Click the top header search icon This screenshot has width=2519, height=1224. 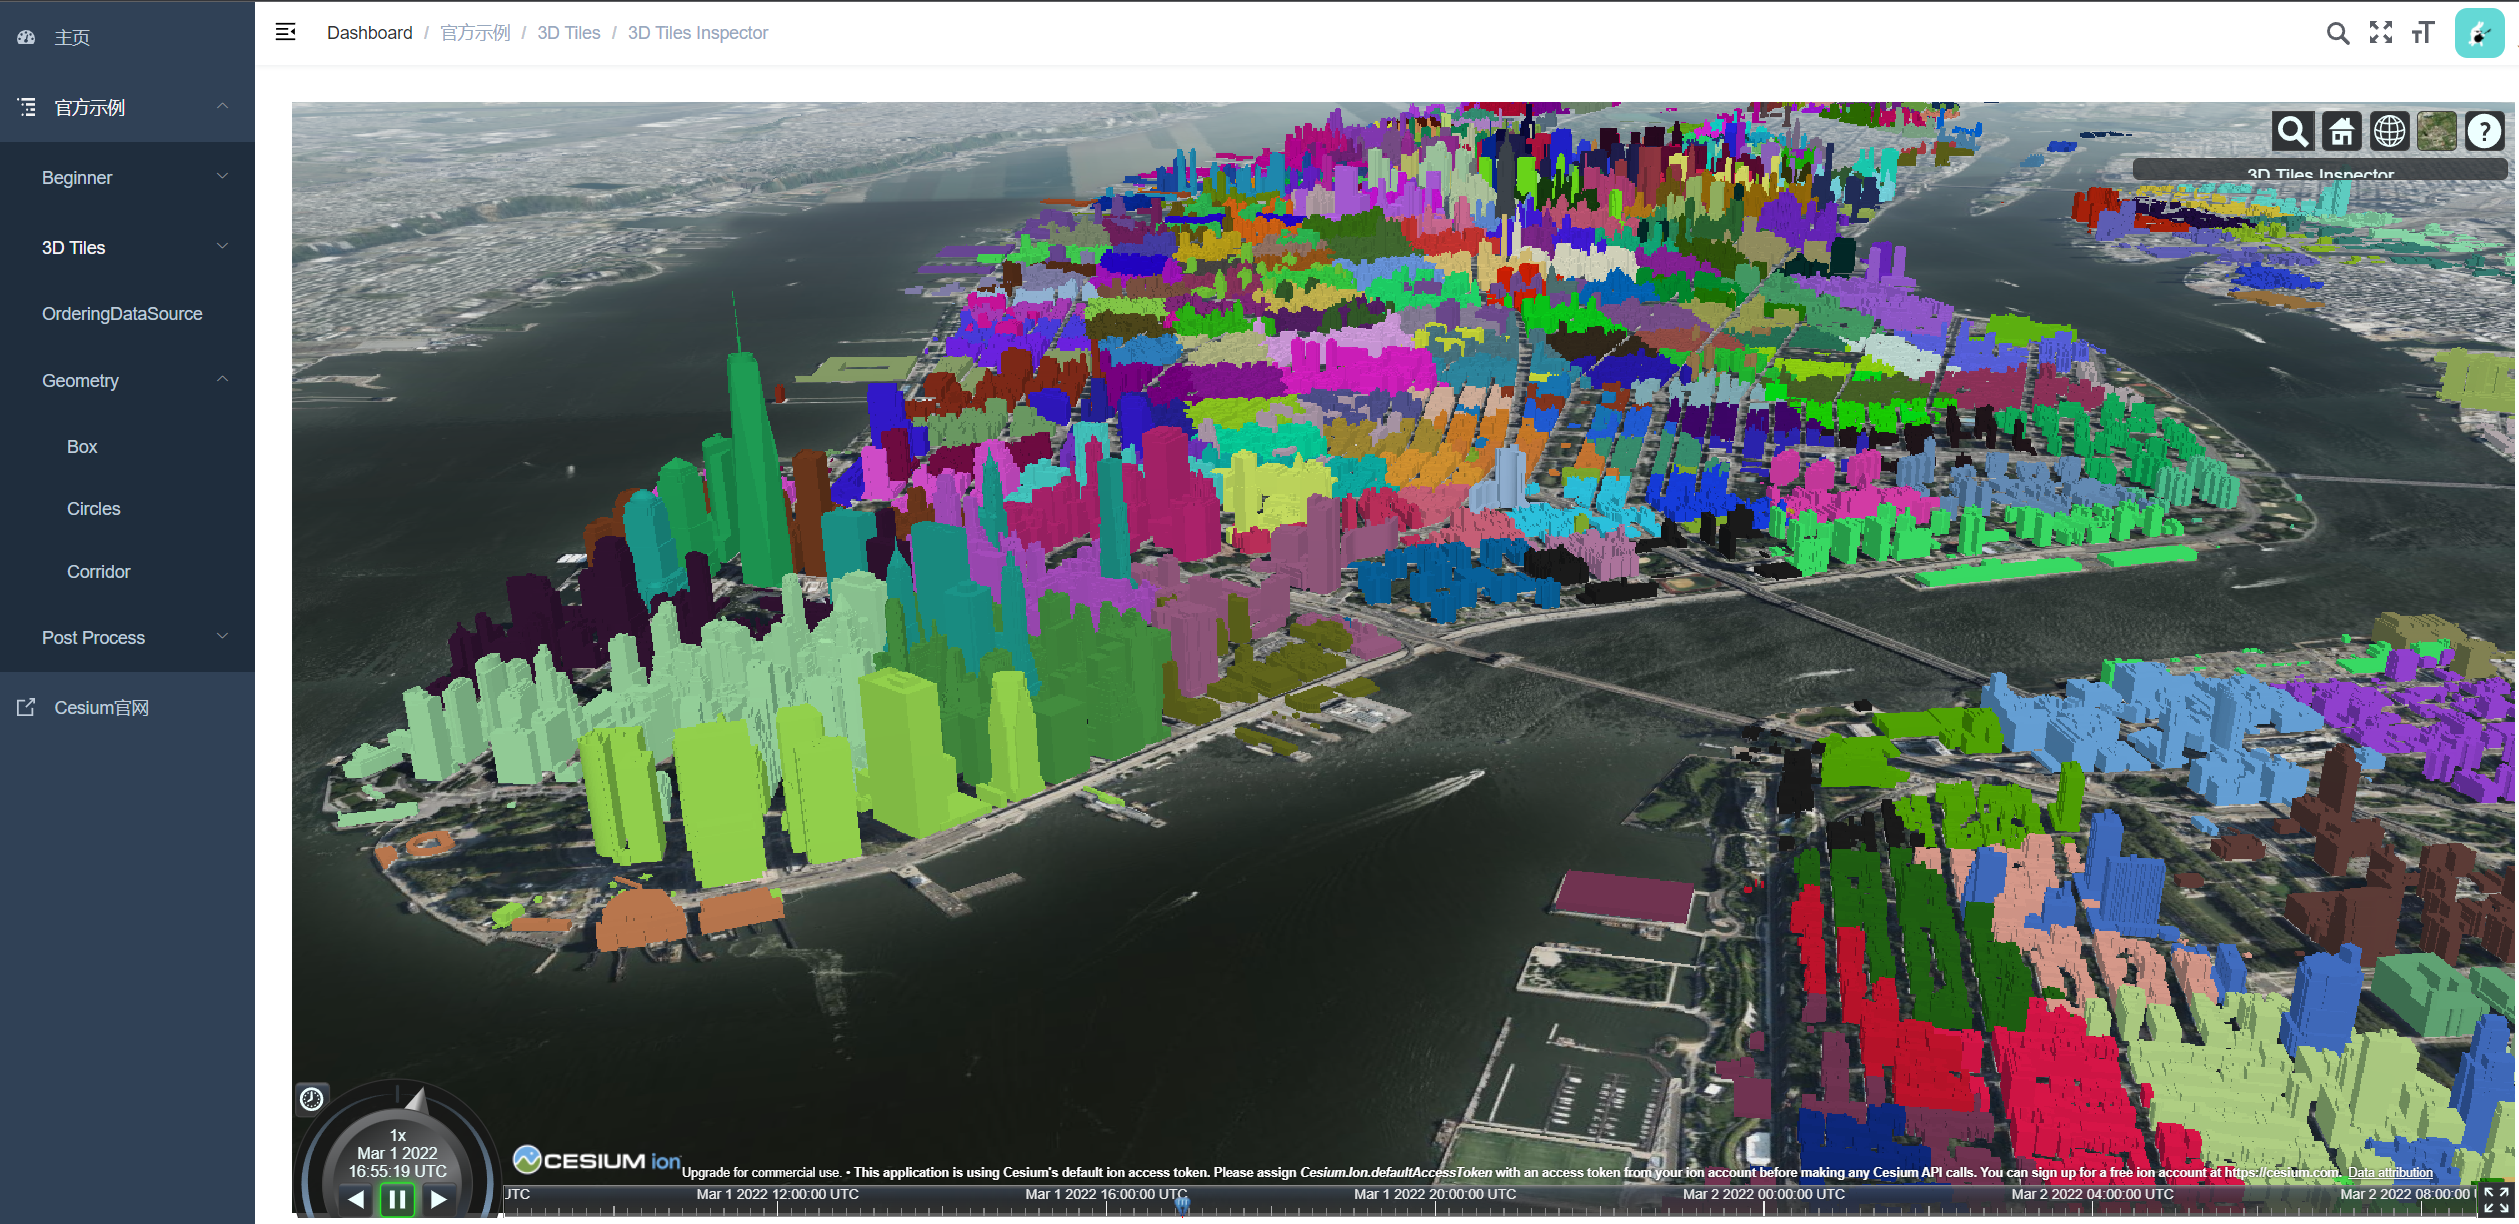pos(2337,33)
